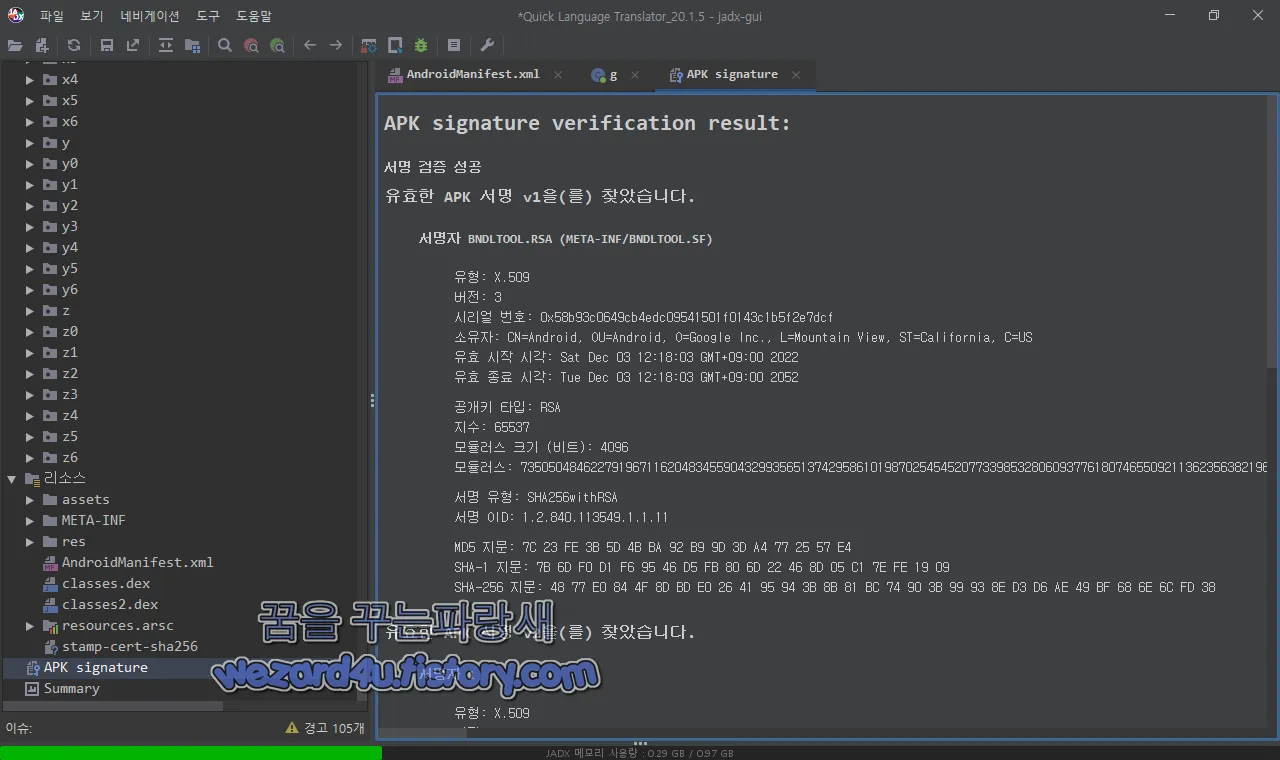Toggle the Deobfuscation toolbar icon

[369, 45]
